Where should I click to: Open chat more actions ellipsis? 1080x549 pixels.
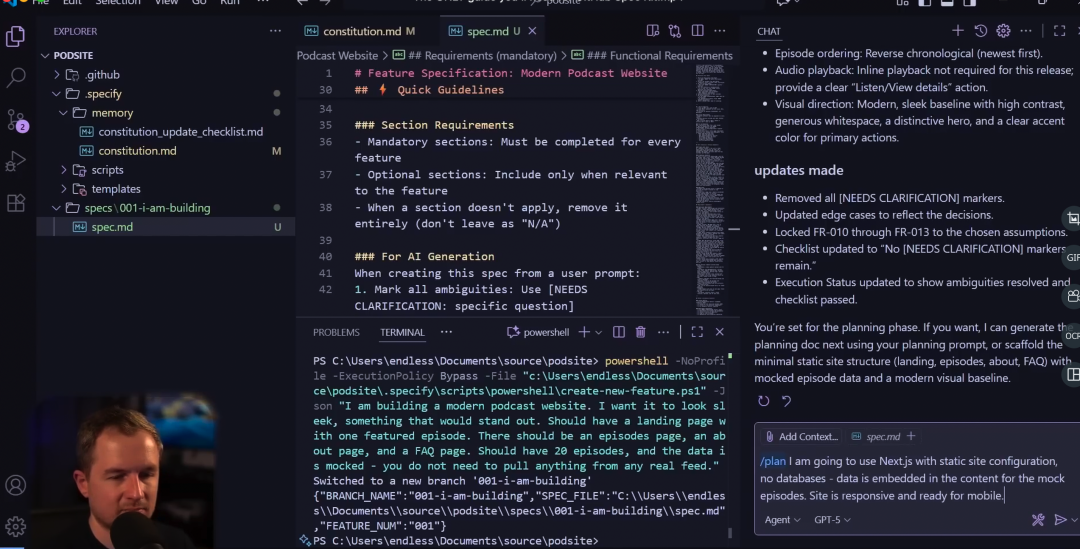tap(1026, 31)
